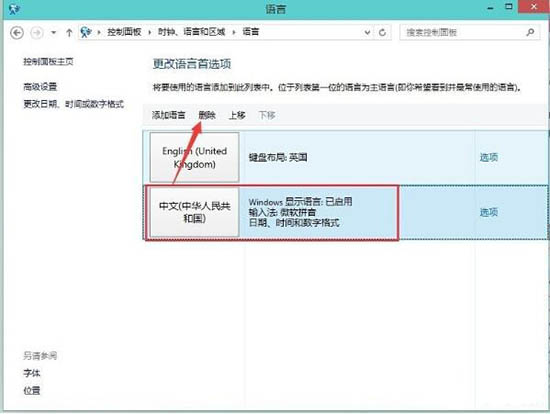The image size is (550, 414).
Task: Open 时钟、语言和区域 breadcrumb
Action: click(192, 32)
